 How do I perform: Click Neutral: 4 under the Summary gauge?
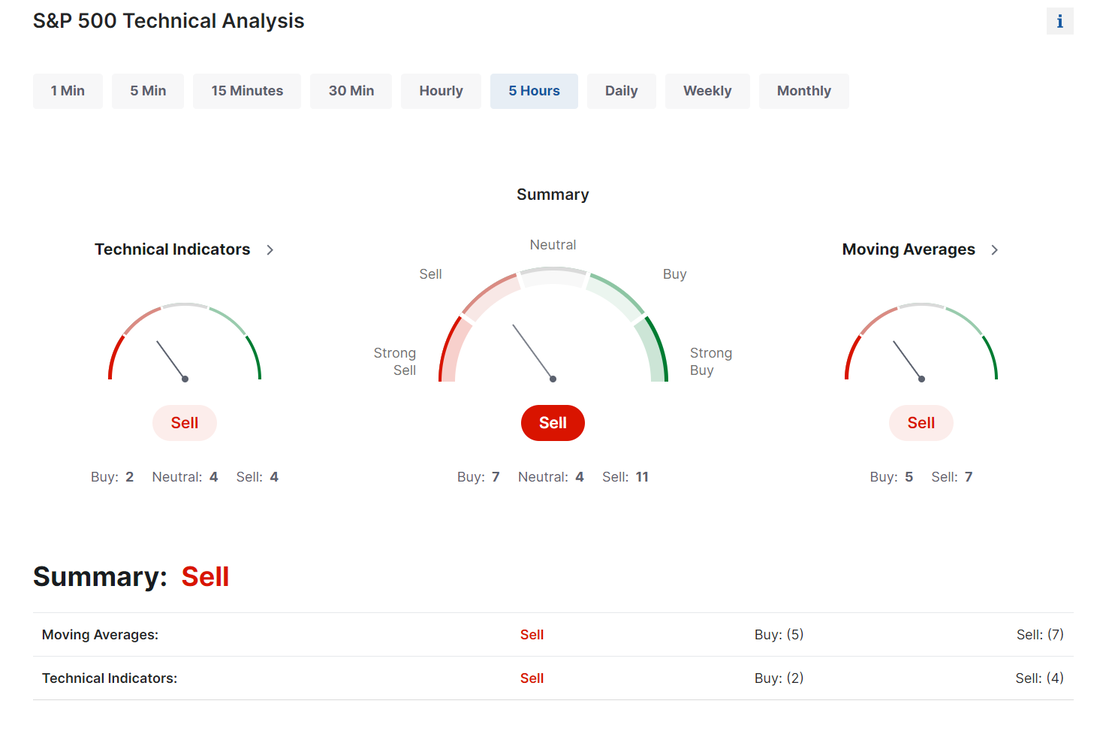[x=551, y=477]
